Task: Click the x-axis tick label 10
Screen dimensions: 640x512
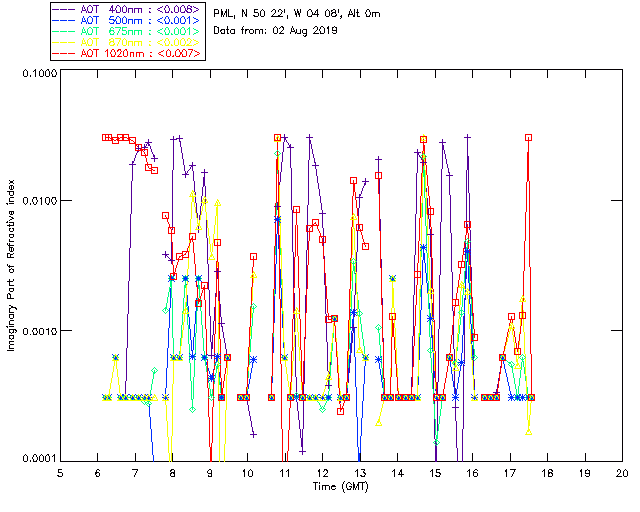Action: tap(247, 473)
